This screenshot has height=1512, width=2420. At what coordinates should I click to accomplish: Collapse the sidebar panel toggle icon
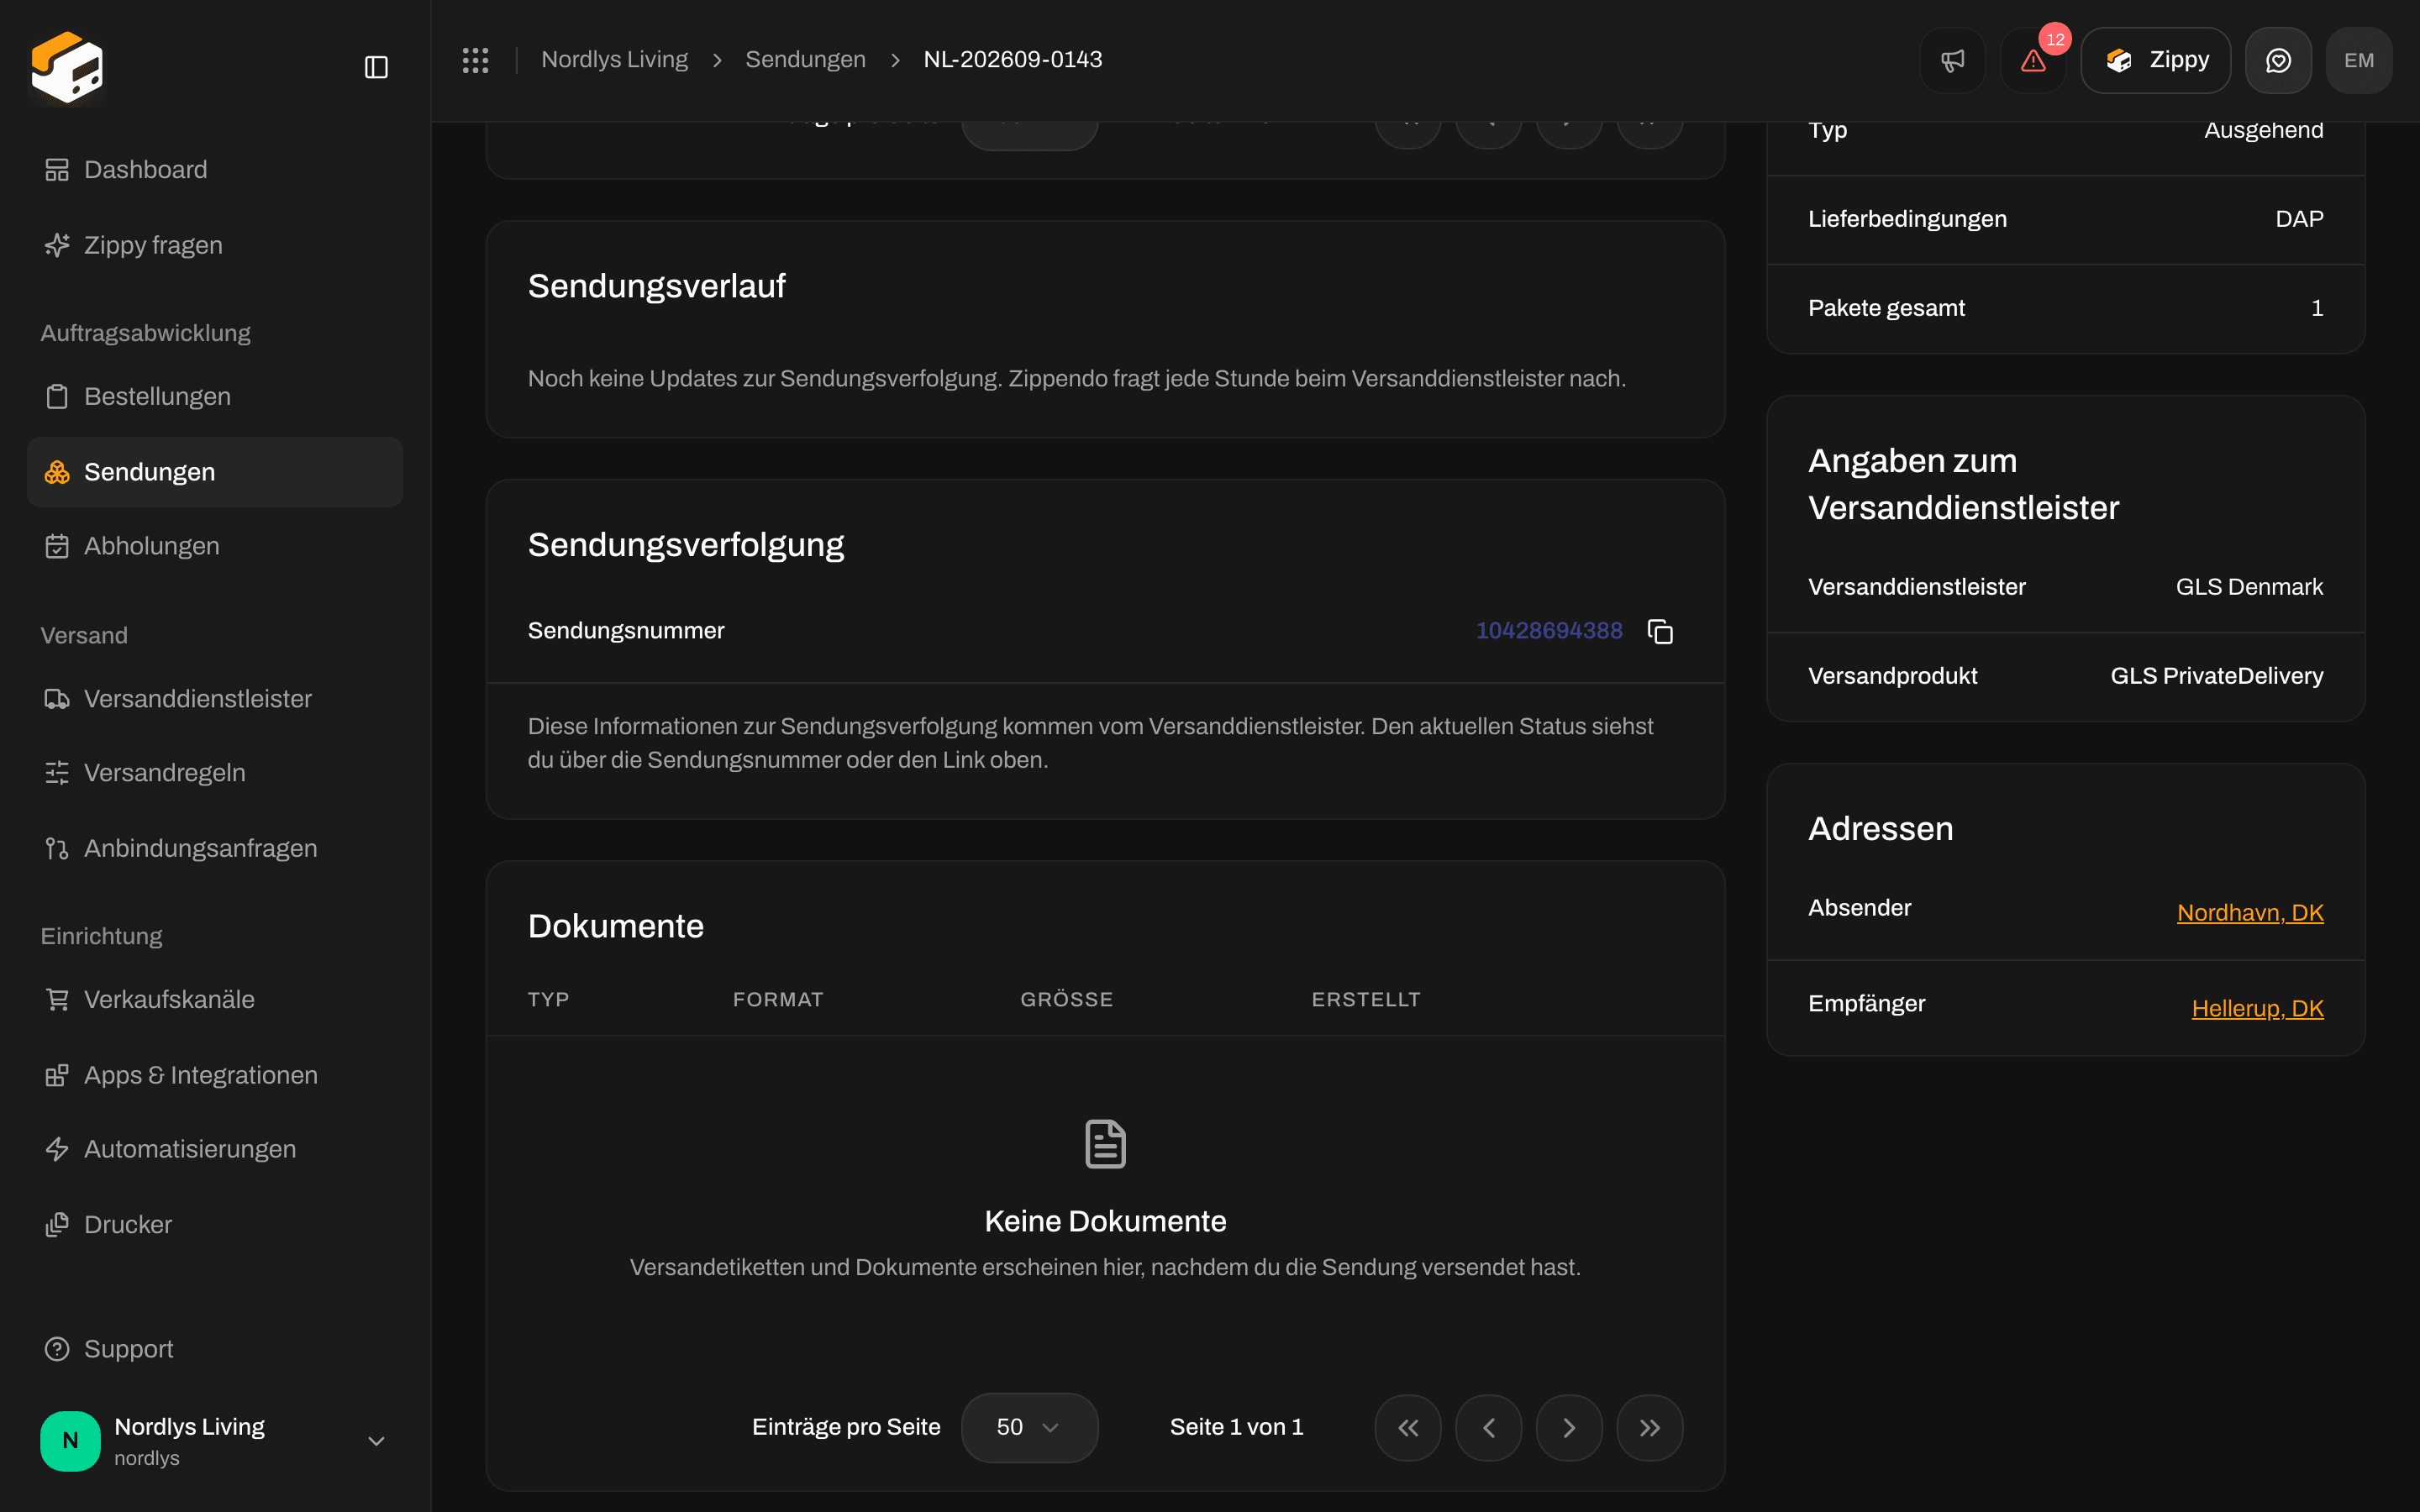click(376, 67)
